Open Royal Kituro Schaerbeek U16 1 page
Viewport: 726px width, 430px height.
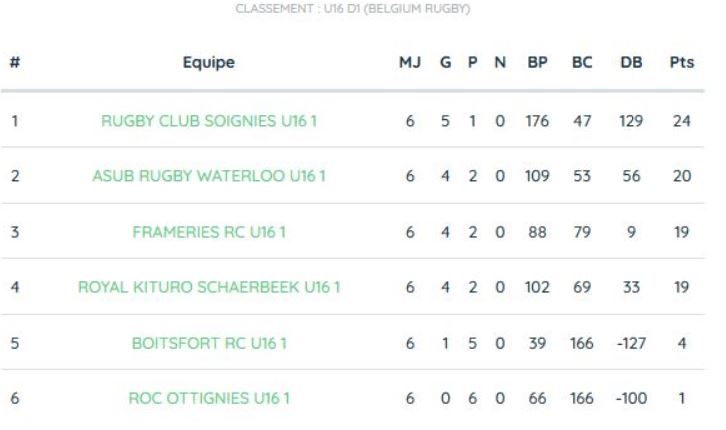(x=209, y=287)
